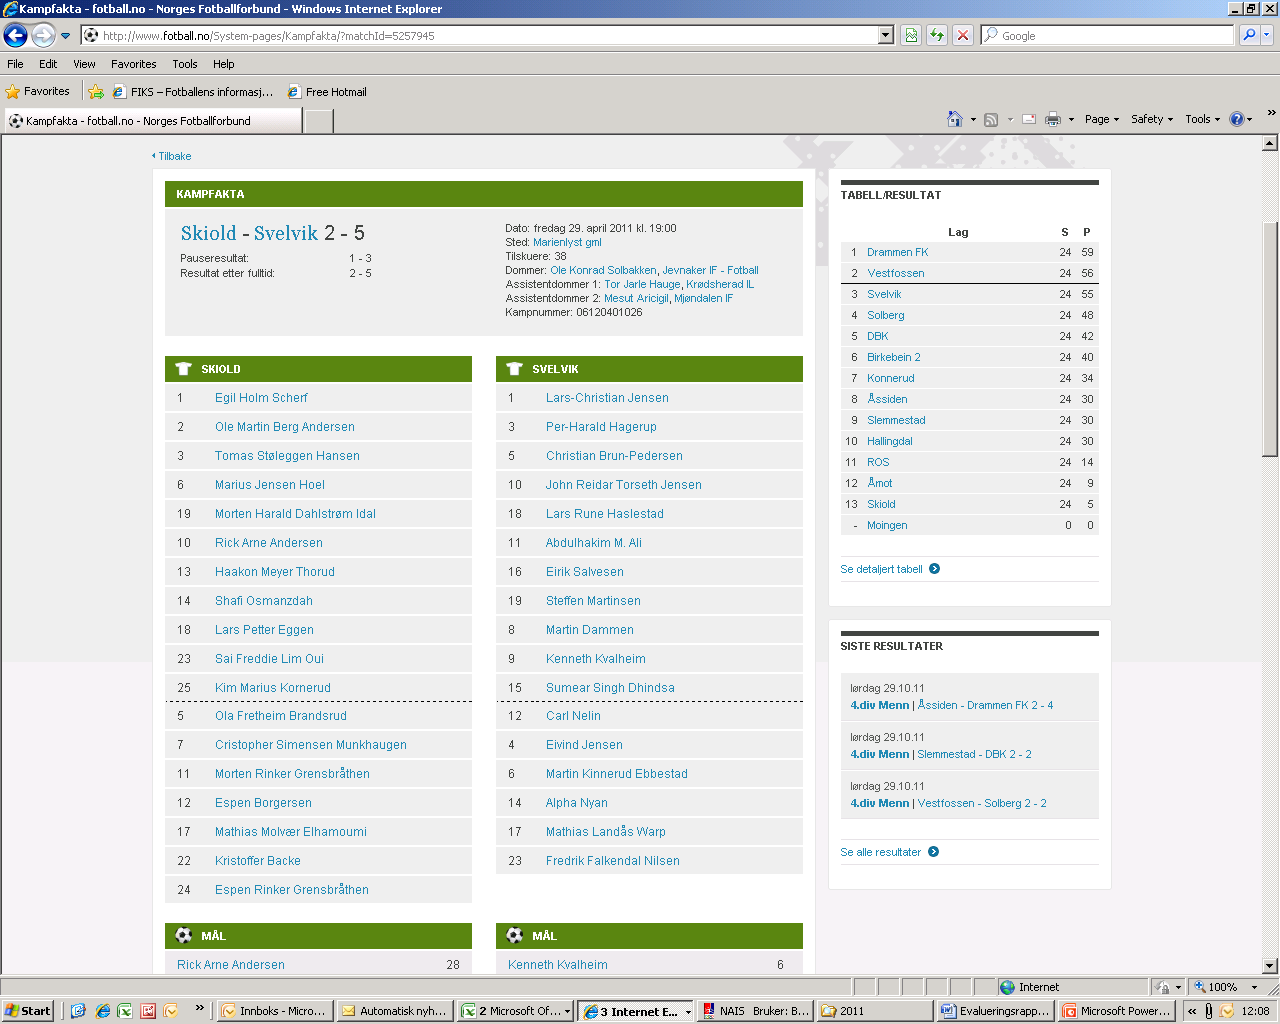Open the Help menu

click(x=224, y=64)
